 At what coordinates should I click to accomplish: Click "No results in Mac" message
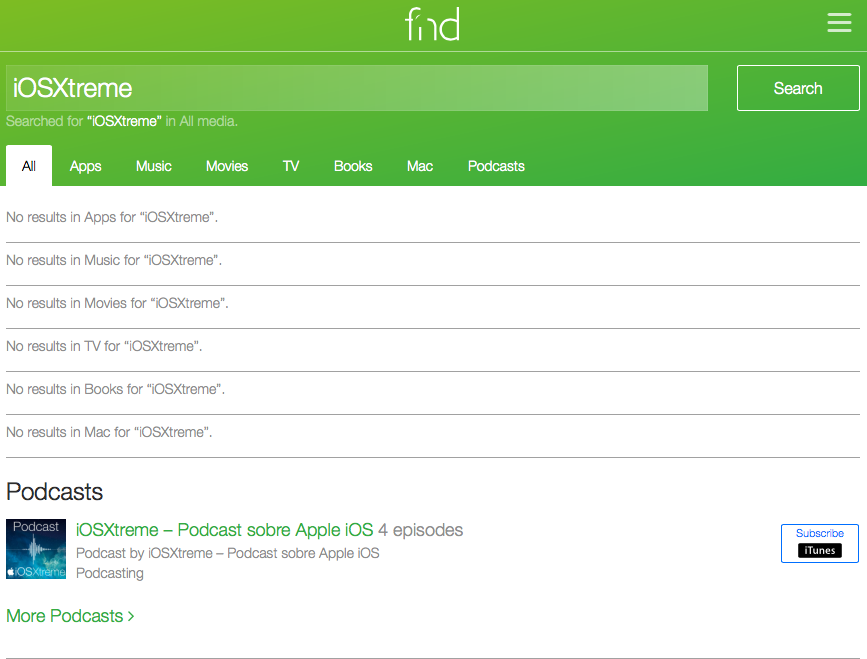[x=109, y=432]
